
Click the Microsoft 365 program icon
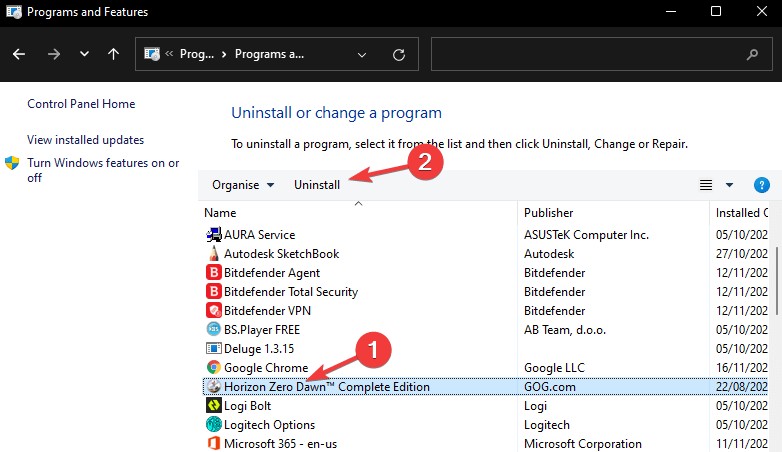point(213,443)
